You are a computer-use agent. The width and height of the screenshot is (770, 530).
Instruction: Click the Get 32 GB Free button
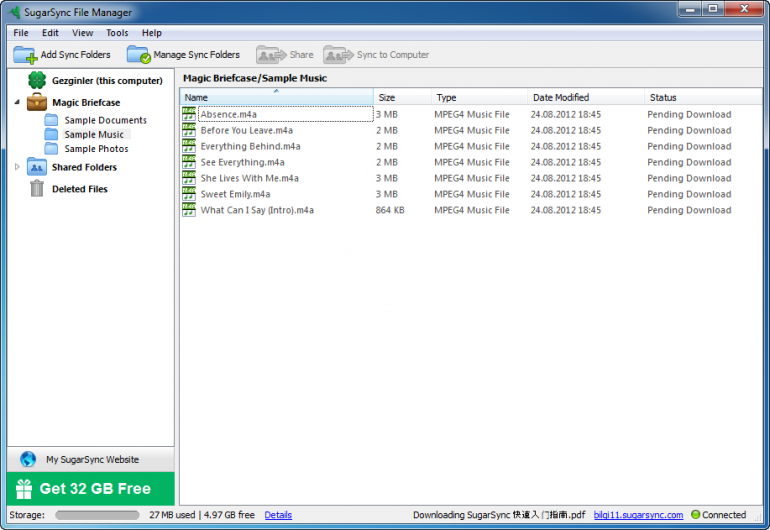[x=91, y=489]
